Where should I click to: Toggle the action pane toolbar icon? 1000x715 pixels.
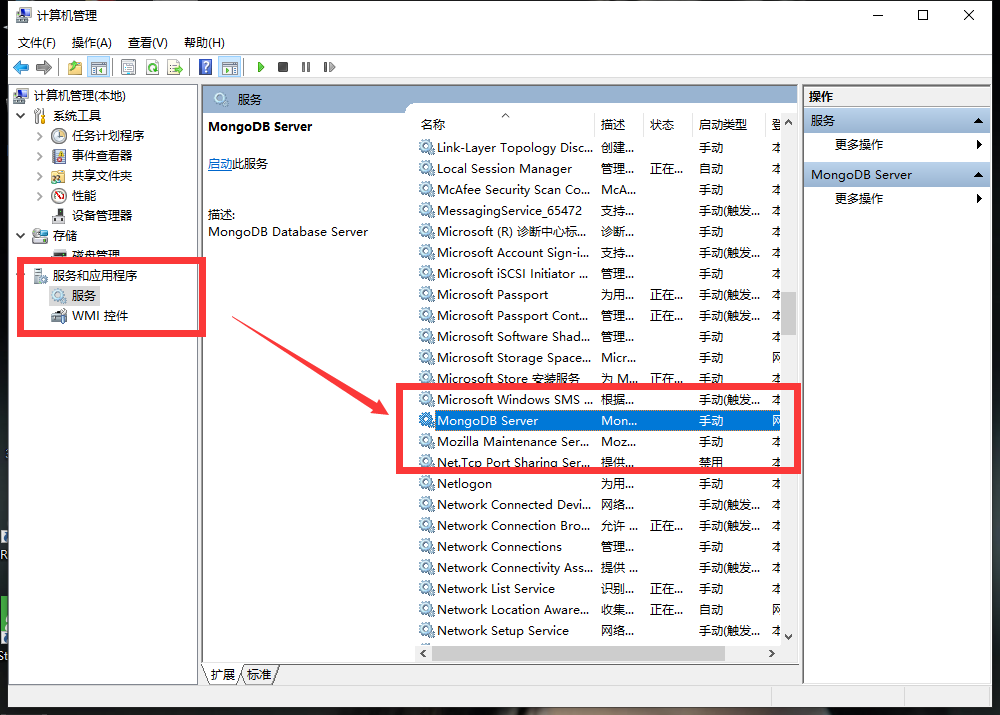coord(230,67)
